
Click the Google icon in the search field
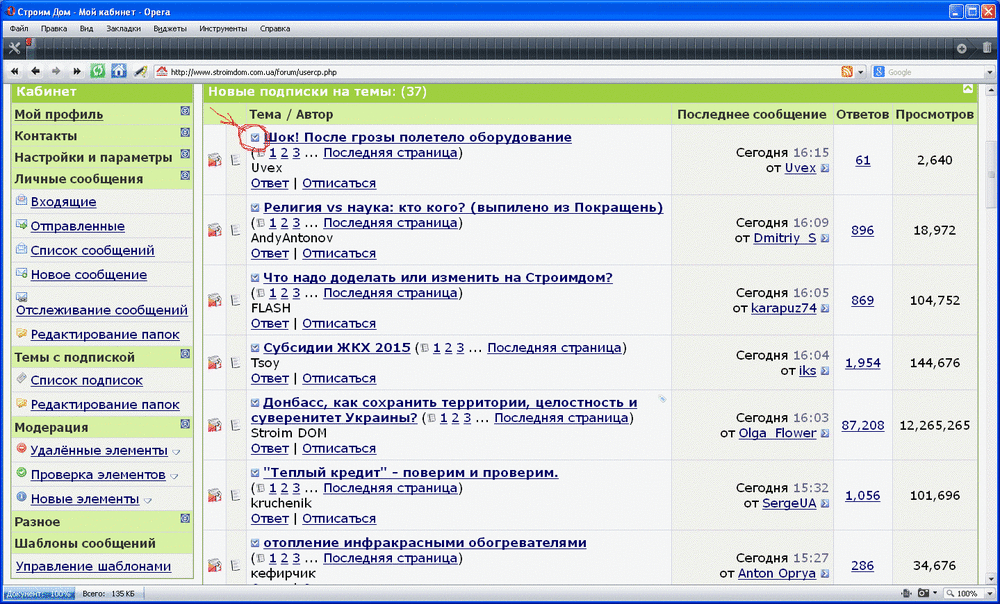pyautogui.click(x=879, y=71)
